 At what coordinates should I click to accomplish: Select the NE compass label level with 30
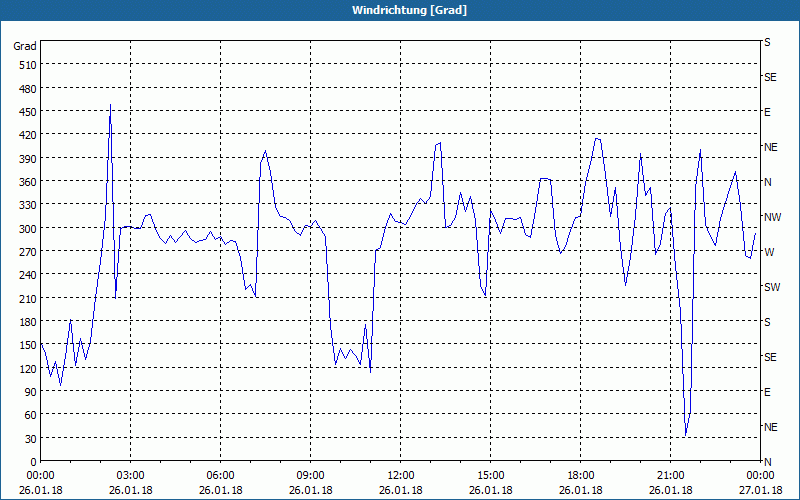coord(770,427)
